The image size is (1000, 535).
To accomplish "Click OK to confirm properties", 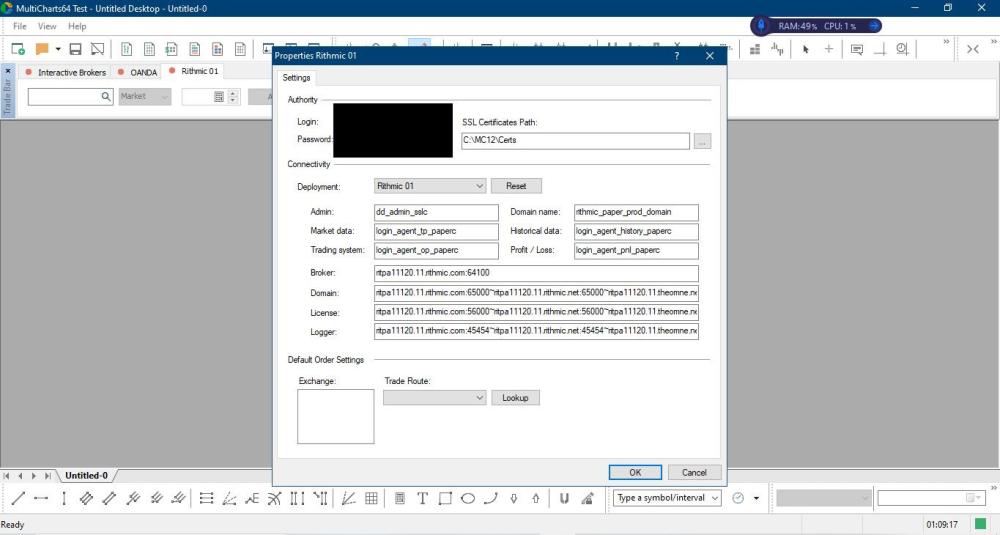I will [x=635, y=472].
